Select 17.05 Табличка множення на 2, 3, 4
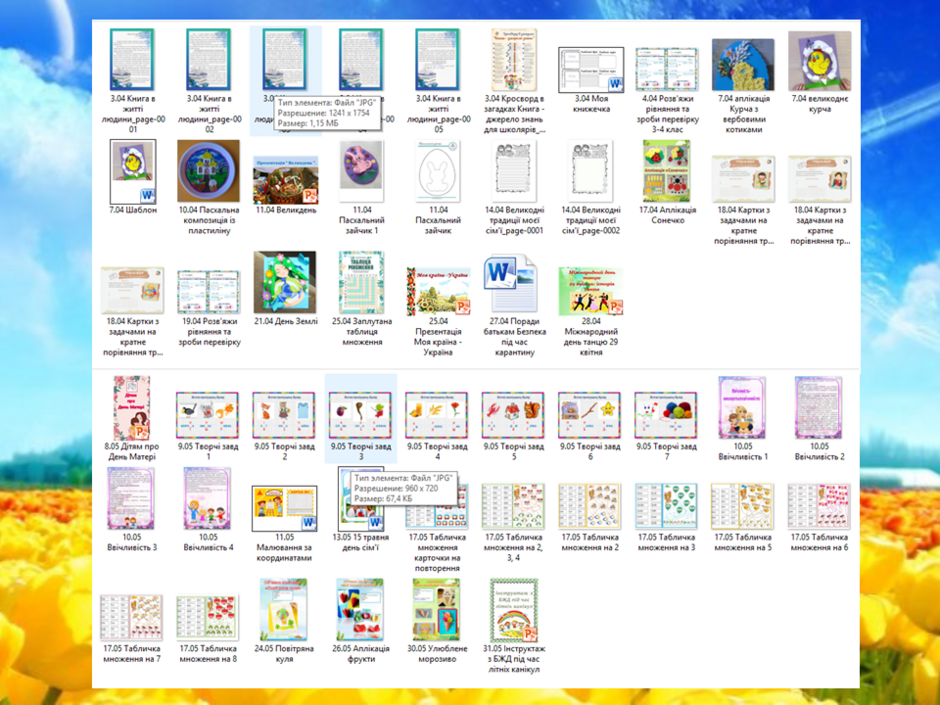940x705 pixels. (x=513, y=507)
